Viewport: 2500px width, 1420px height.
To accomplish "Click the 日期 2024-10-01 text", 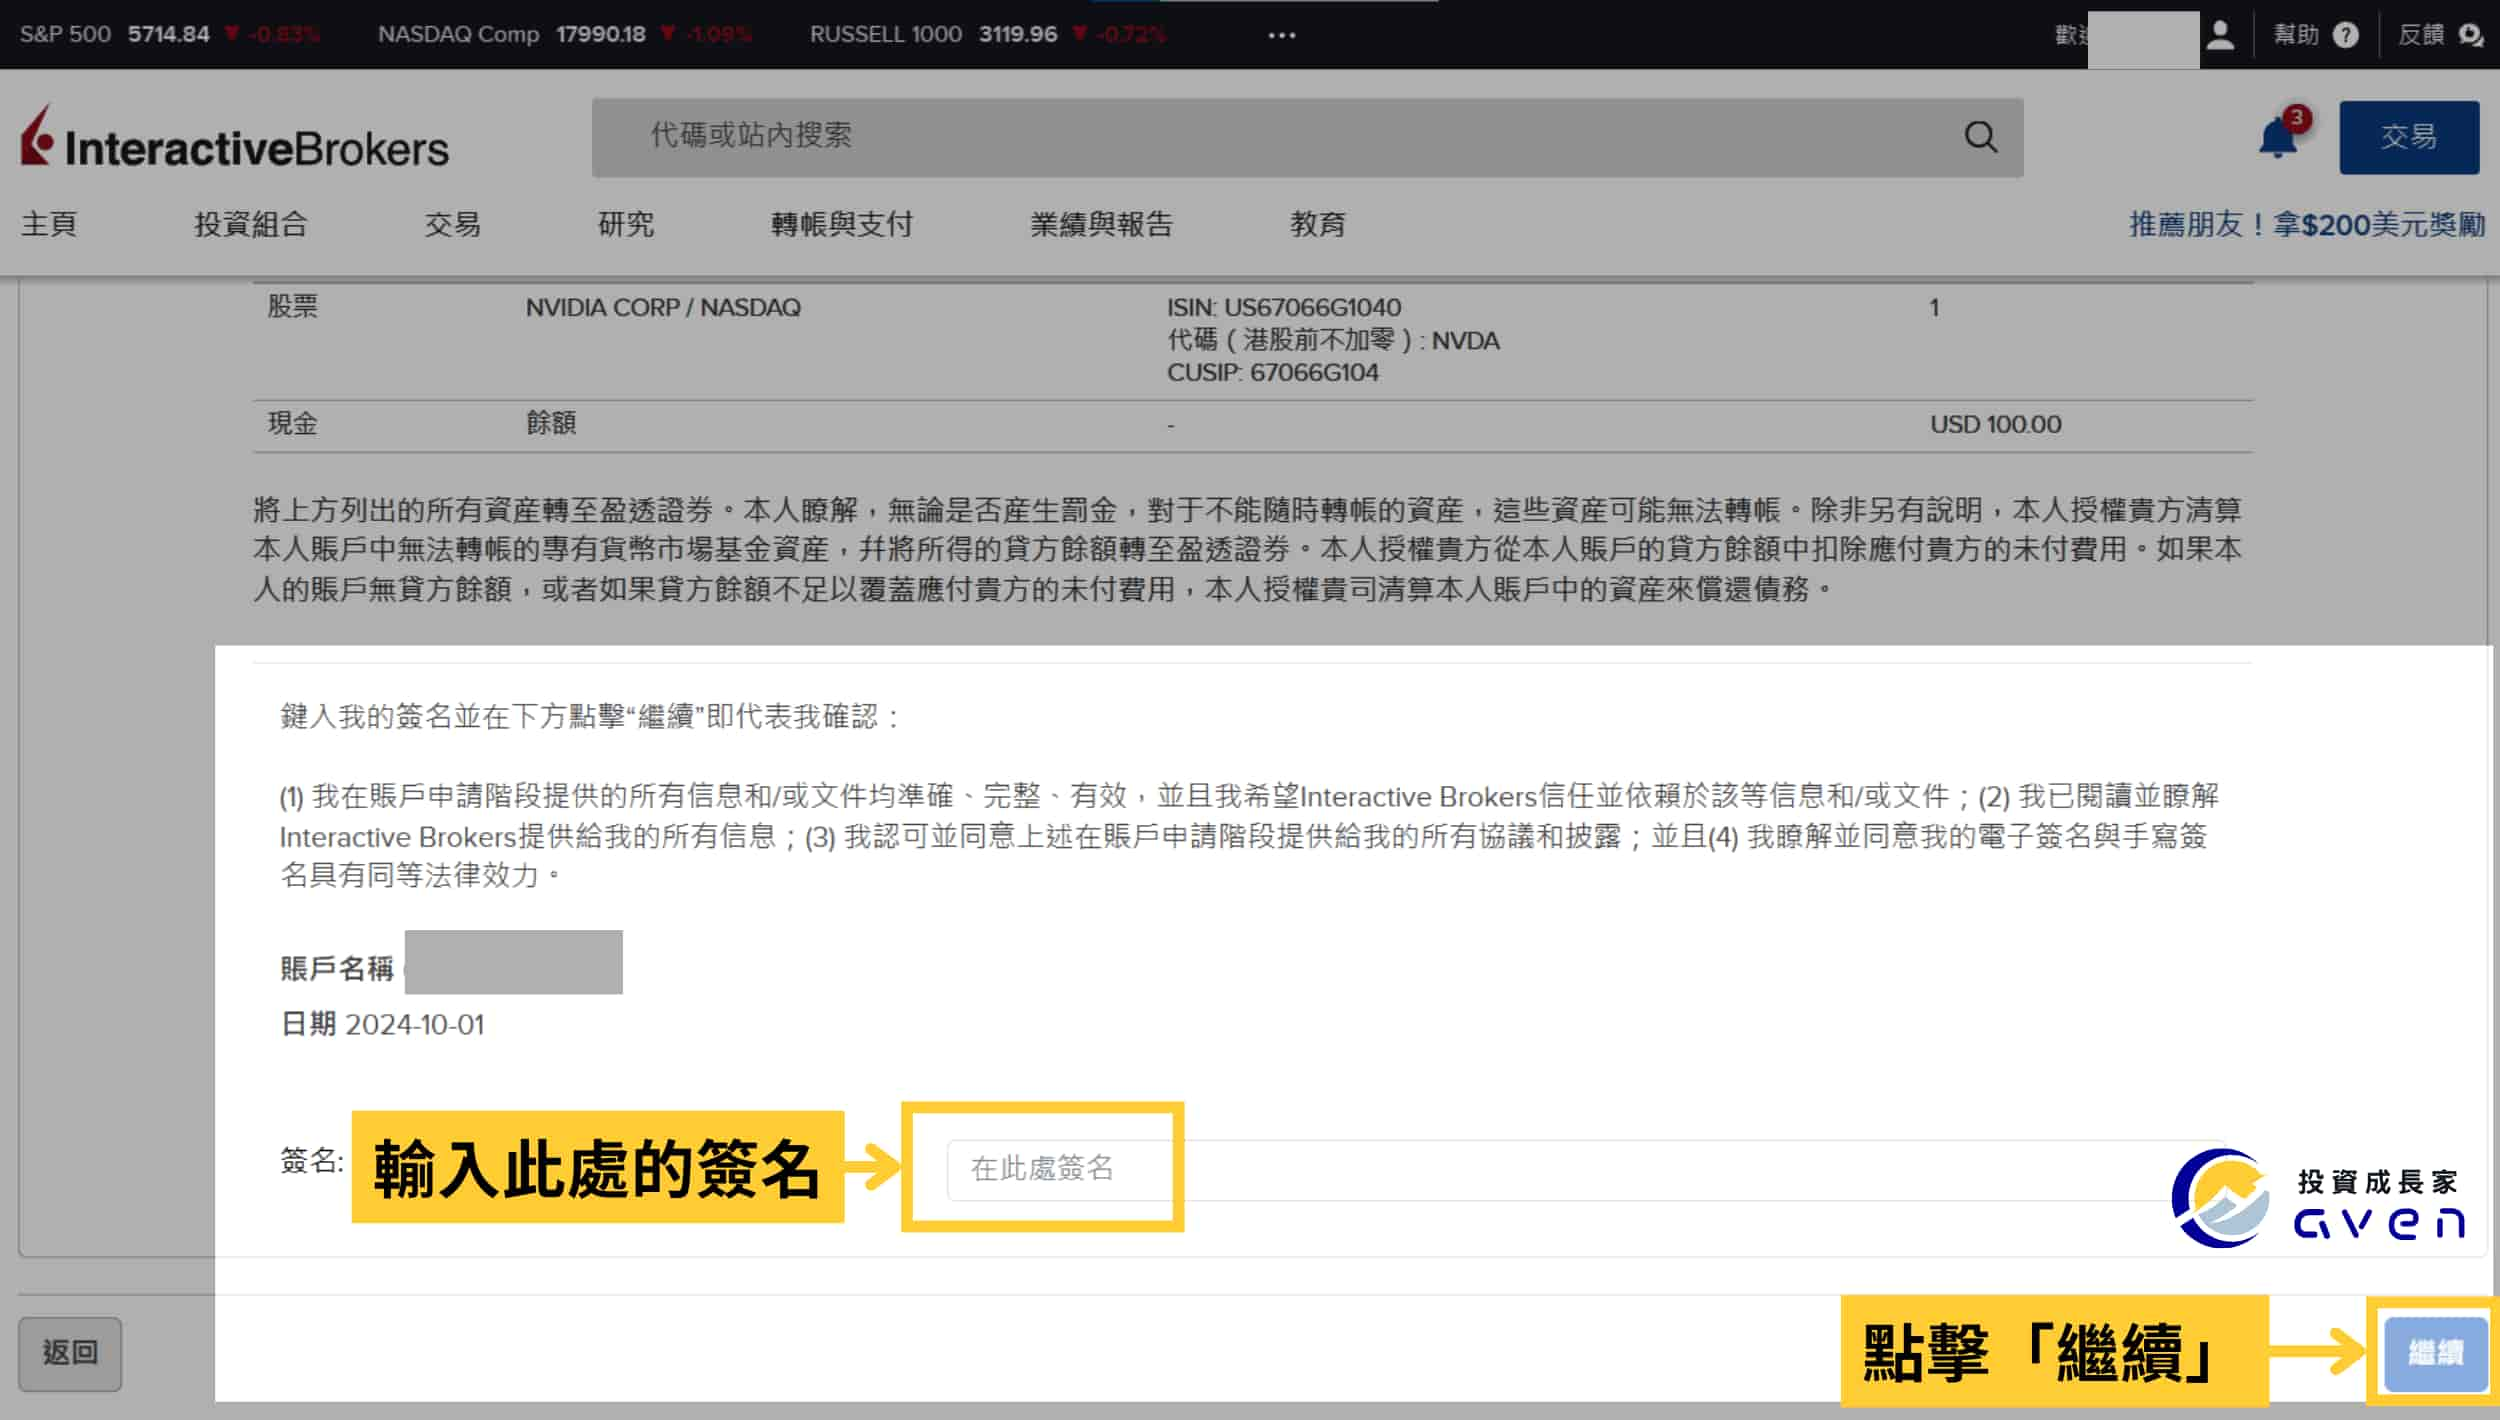I will (x=382, y=1024).
